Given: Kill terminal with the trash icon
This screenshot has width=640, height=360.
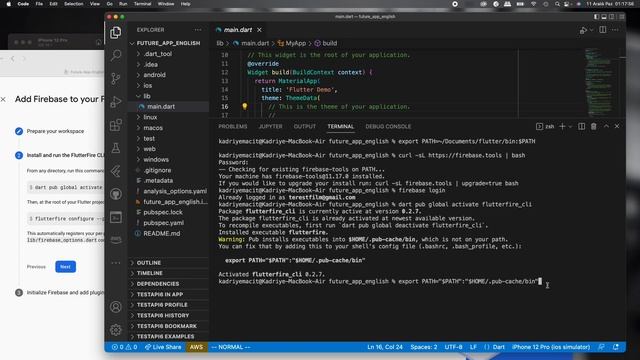Looking at the screenshot, I should pos(593,127).
